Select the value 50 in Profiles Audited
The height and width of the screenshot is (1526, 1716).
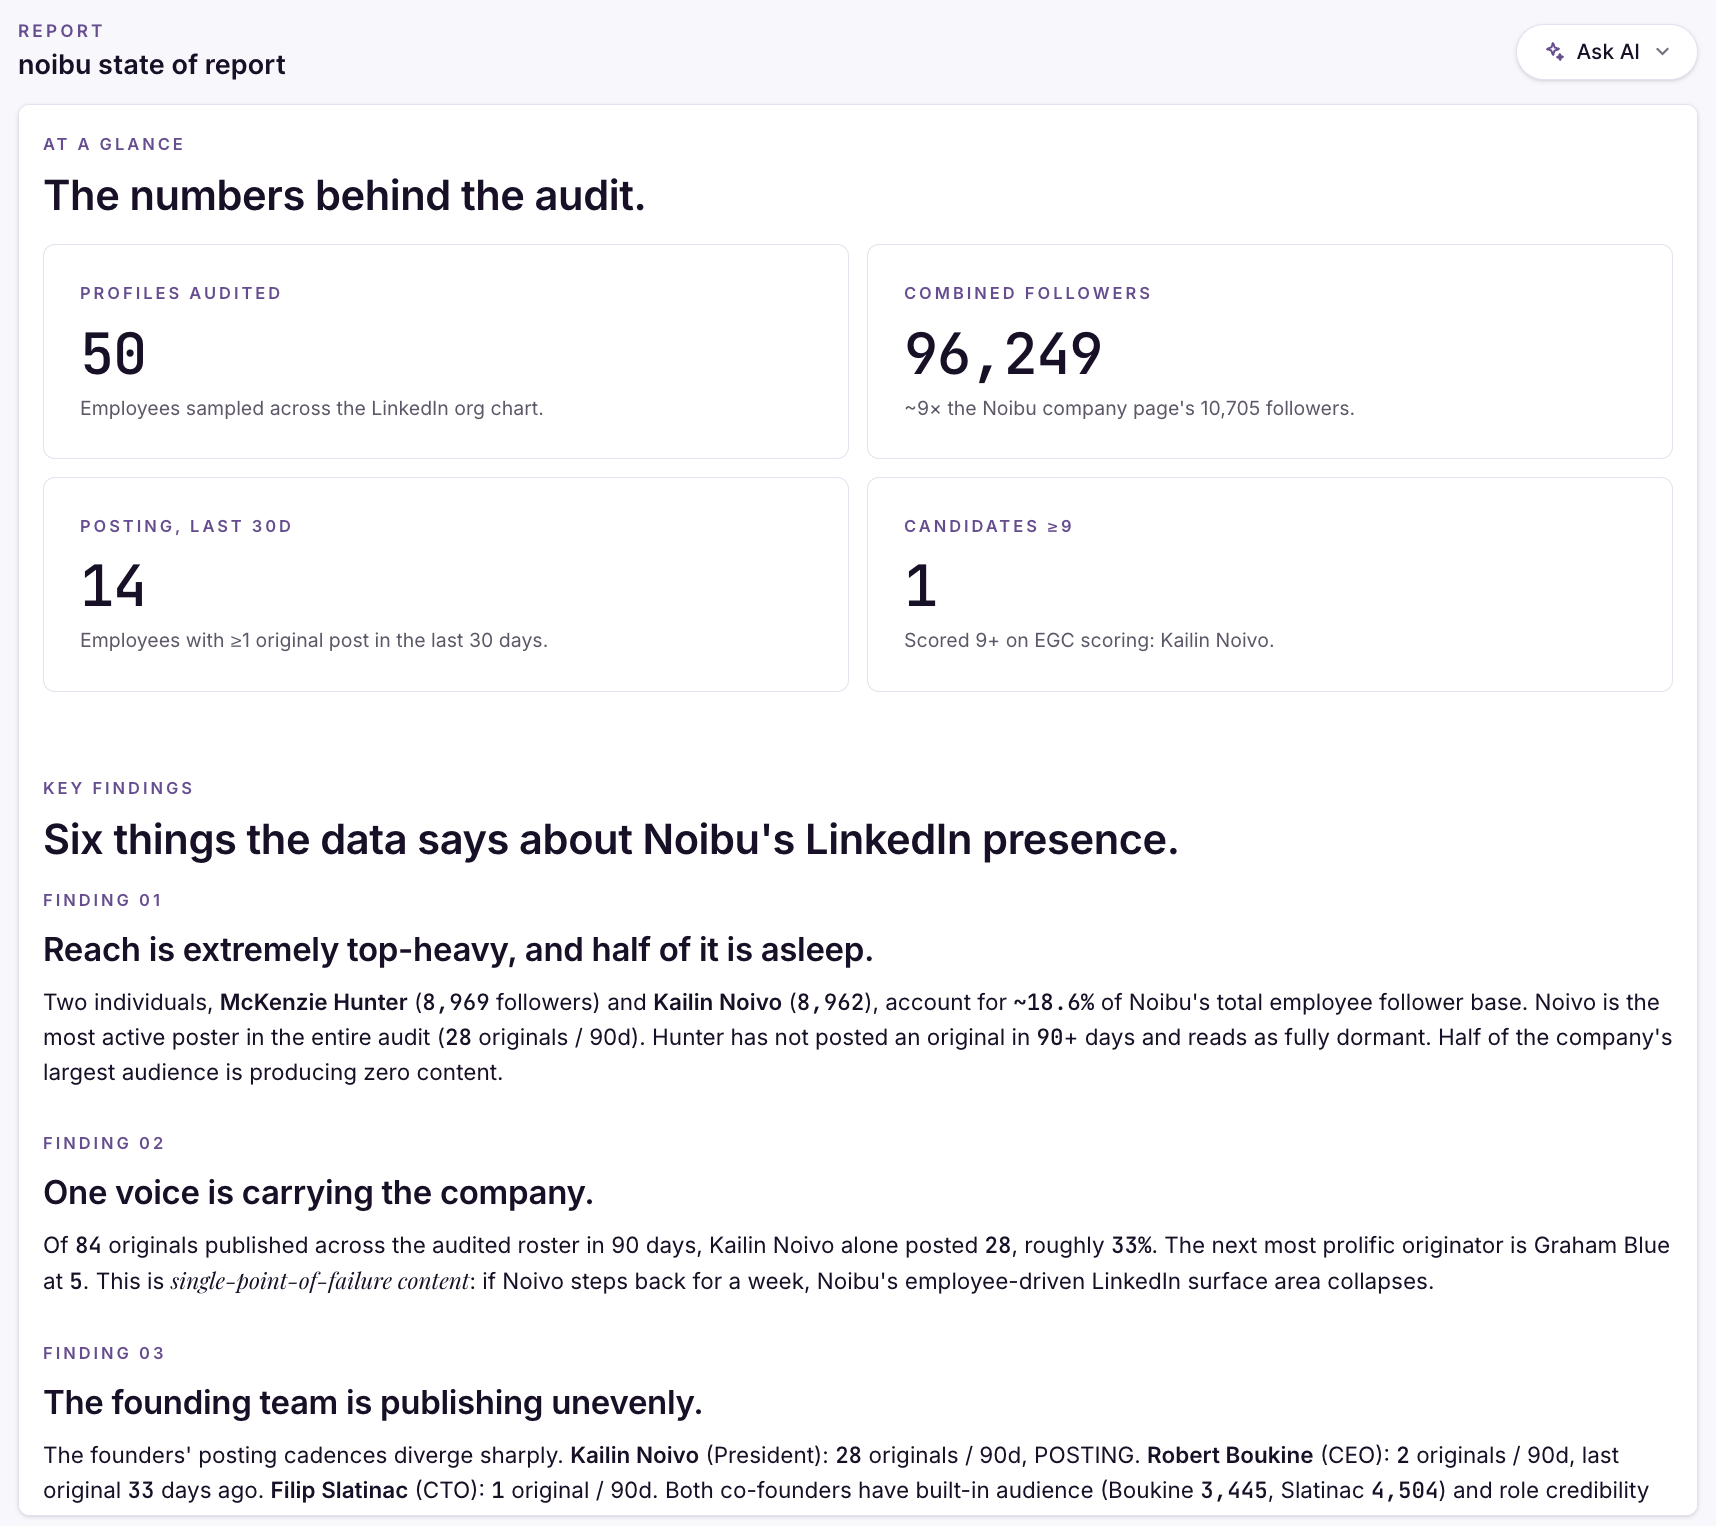point(114,354)
